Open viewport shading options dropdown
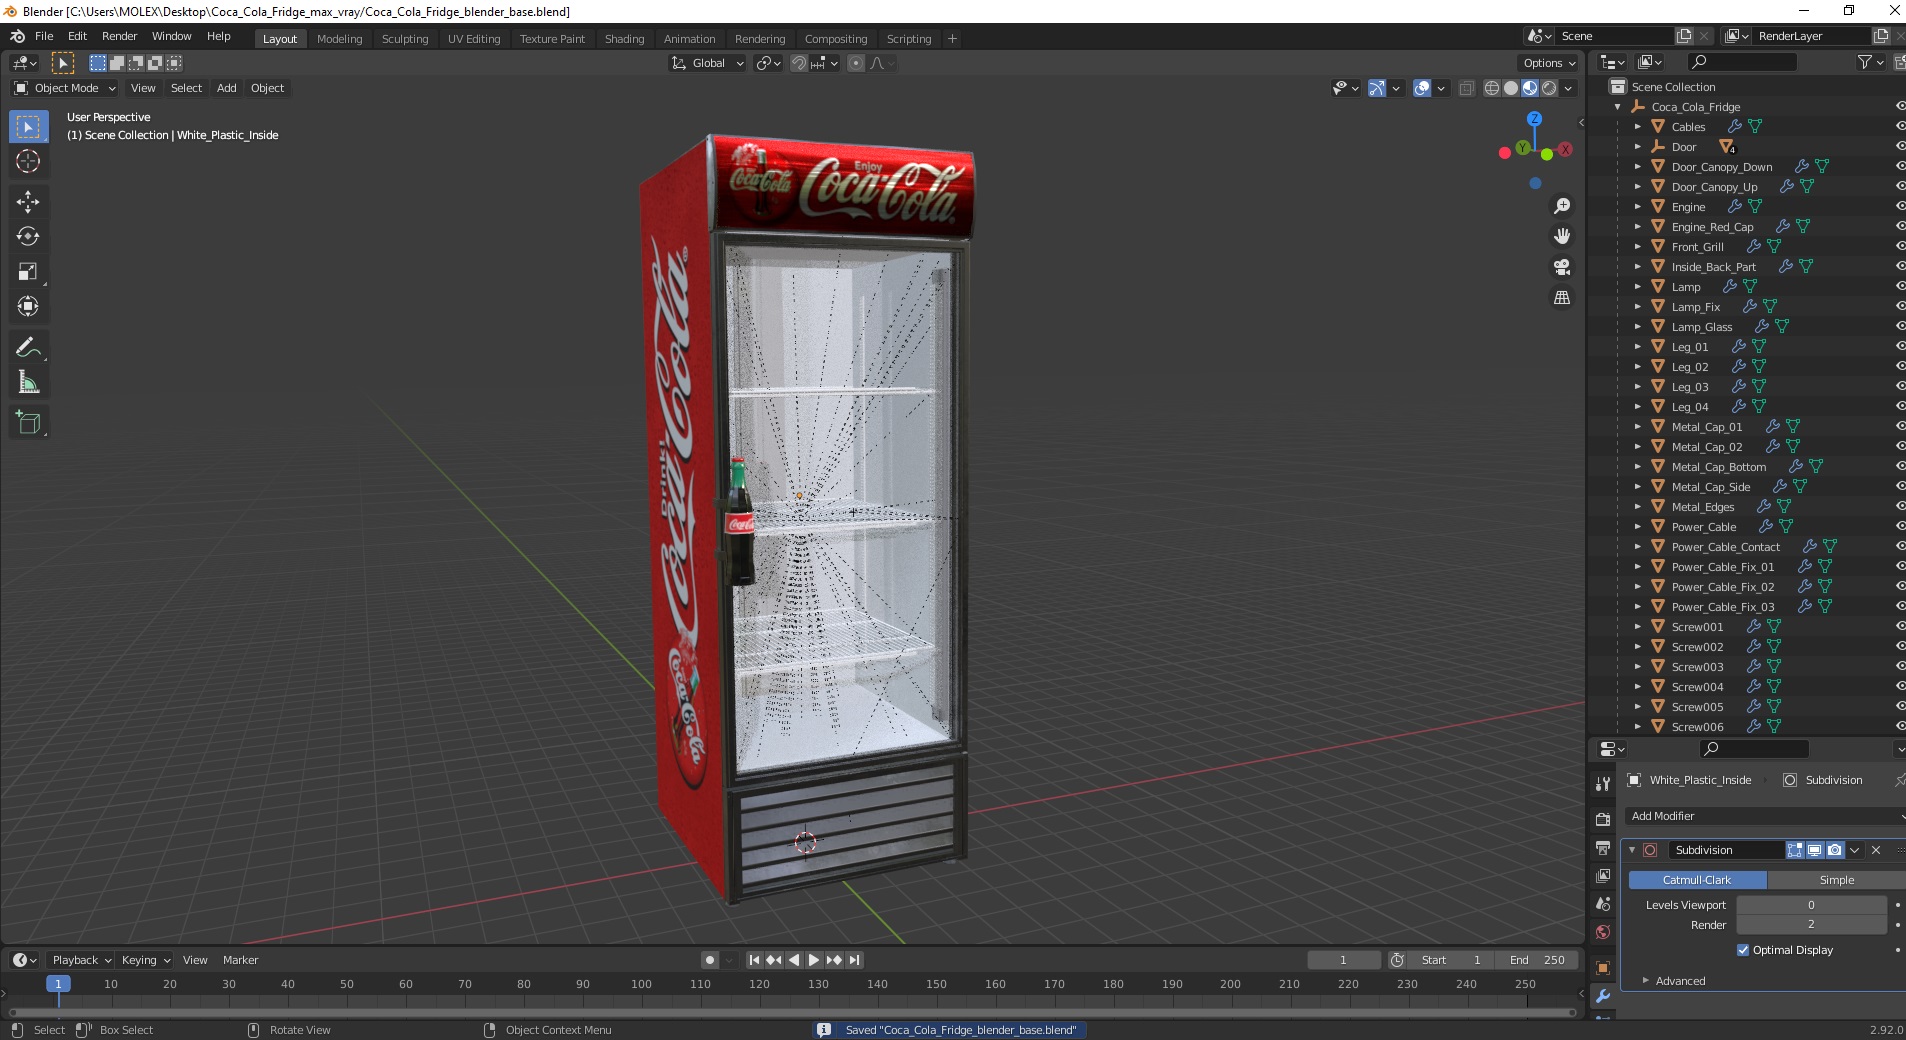1906x1040 pixels. pos(1569,88)
